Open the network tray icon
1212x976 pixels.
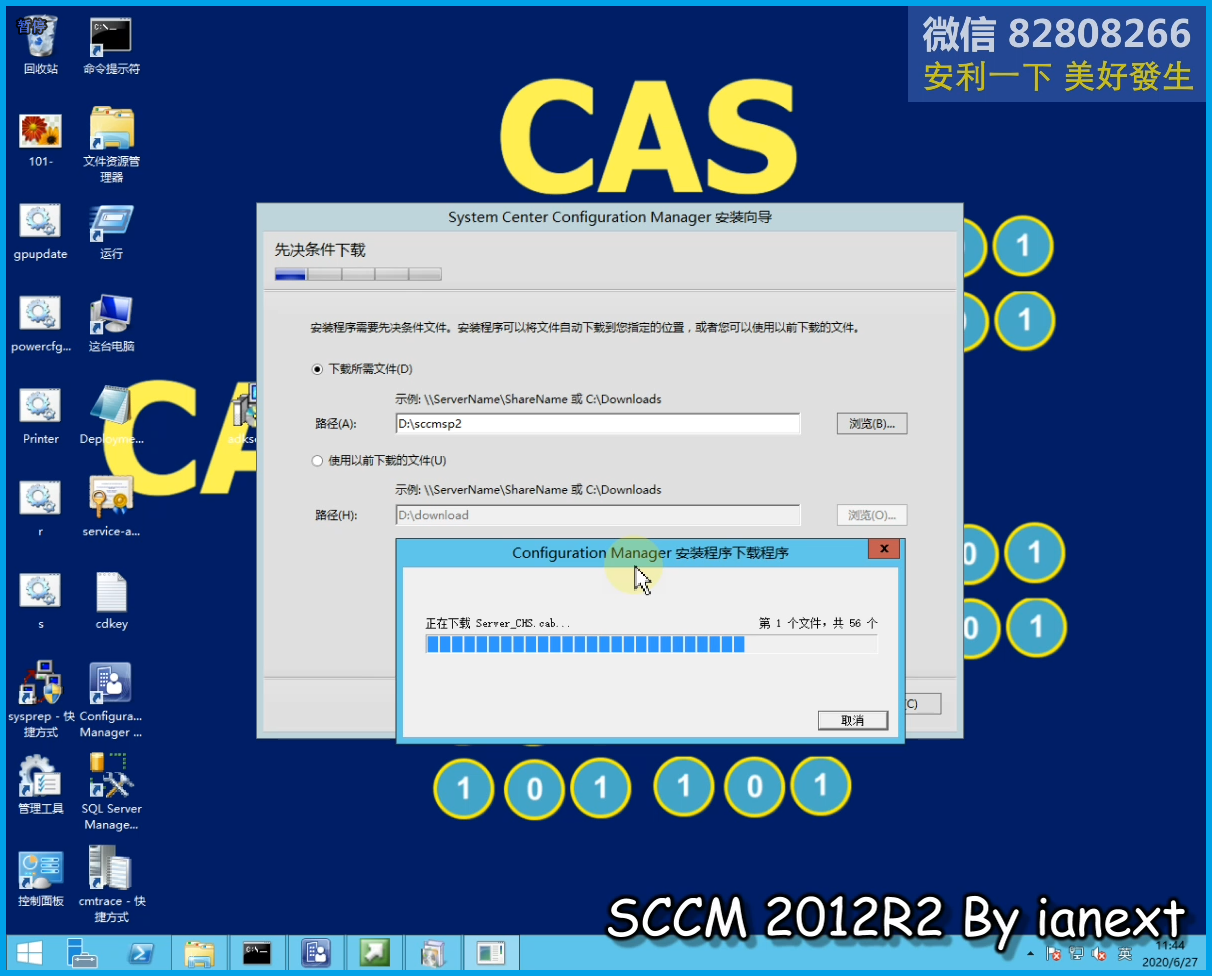1077,954
